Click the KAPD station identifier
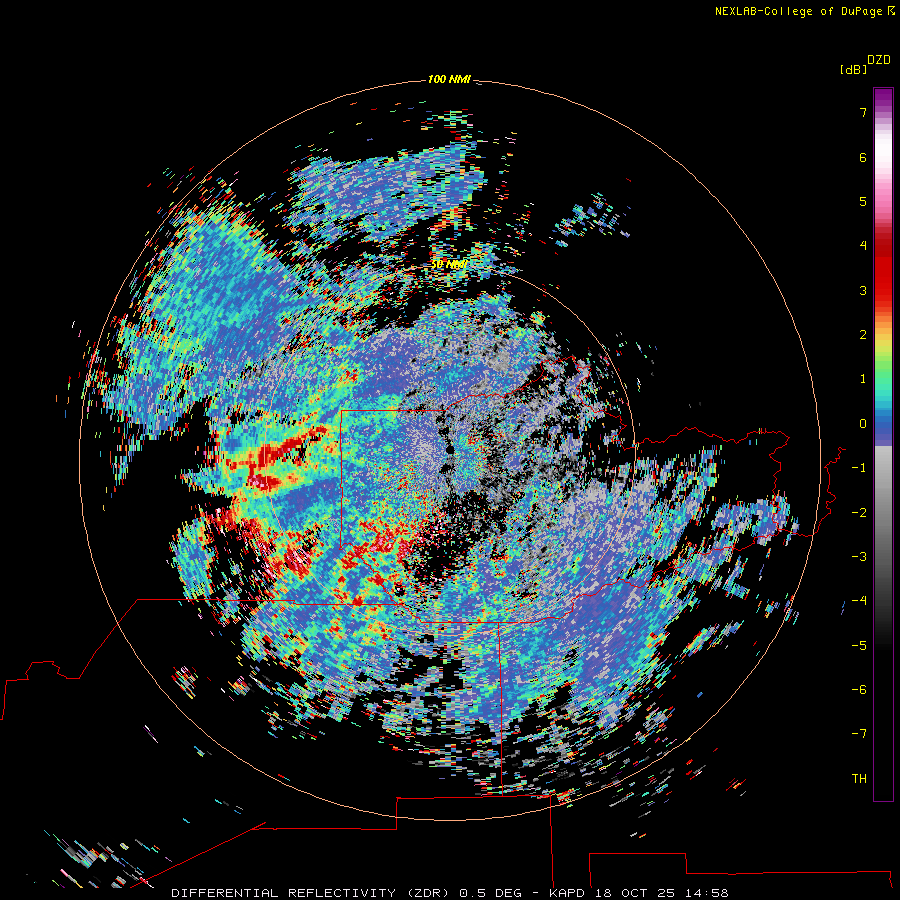This screenshot has width=900, height=900. (567, 893)
